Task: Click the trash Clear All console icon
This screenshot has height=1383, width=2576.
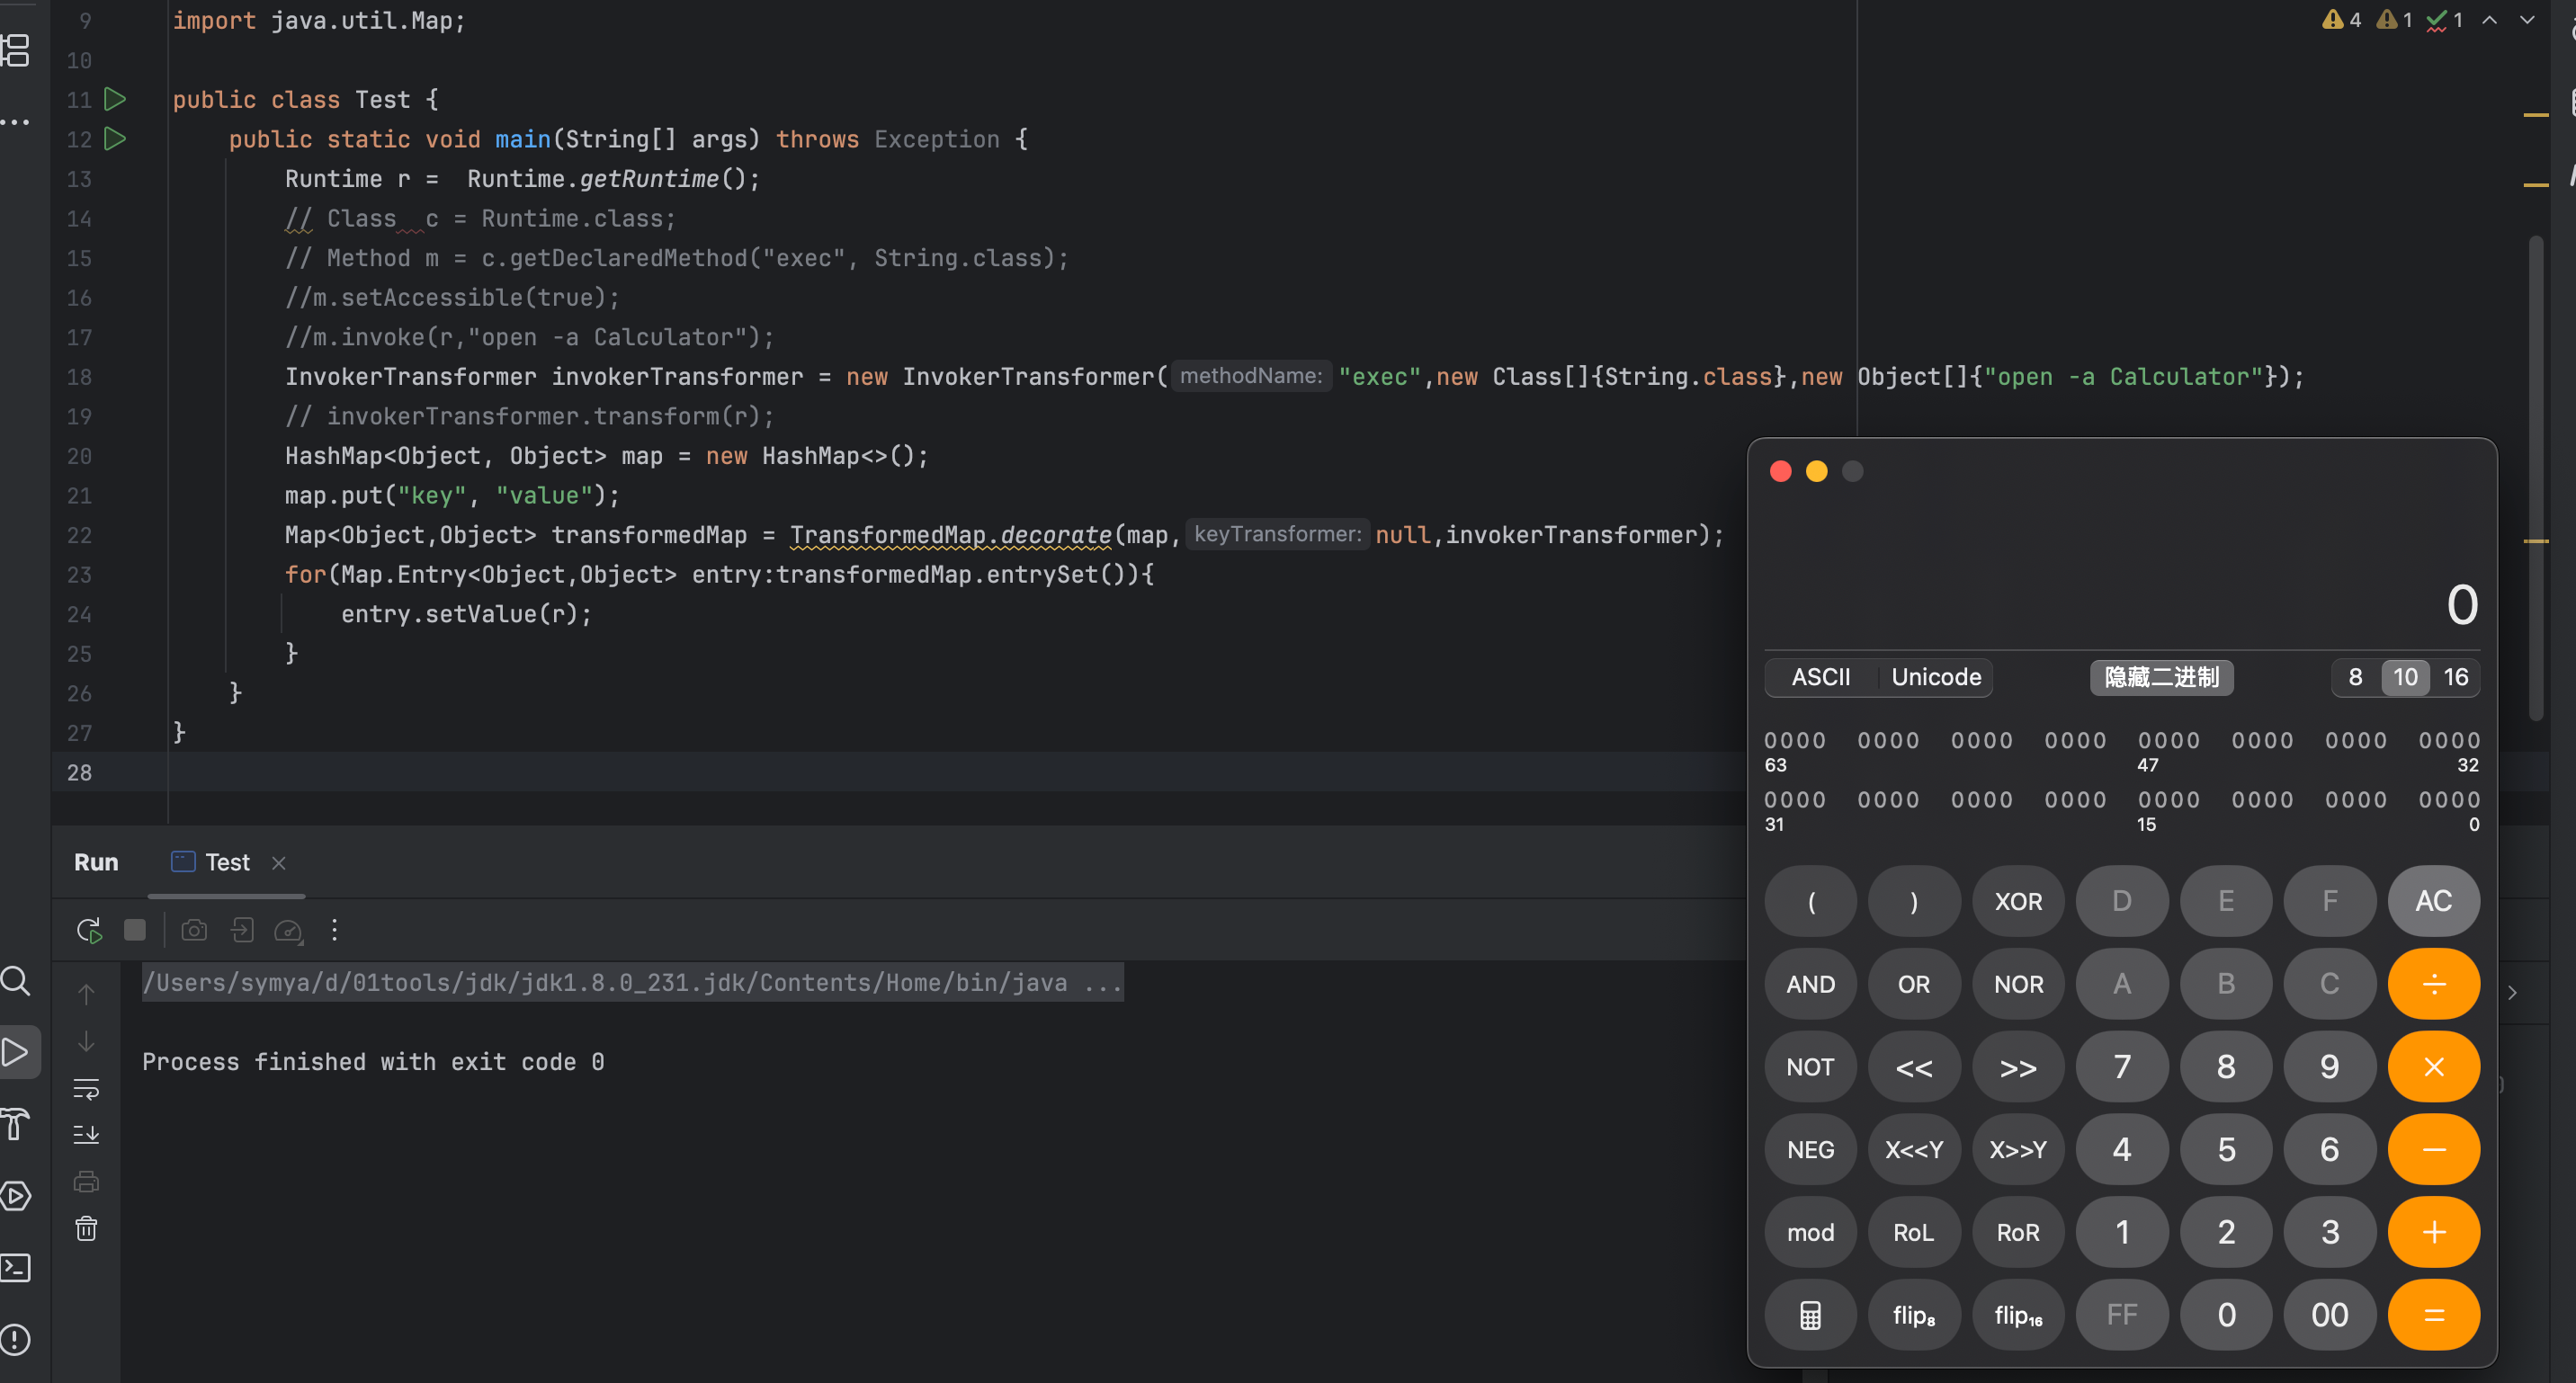Action: tap(86, 1228)
